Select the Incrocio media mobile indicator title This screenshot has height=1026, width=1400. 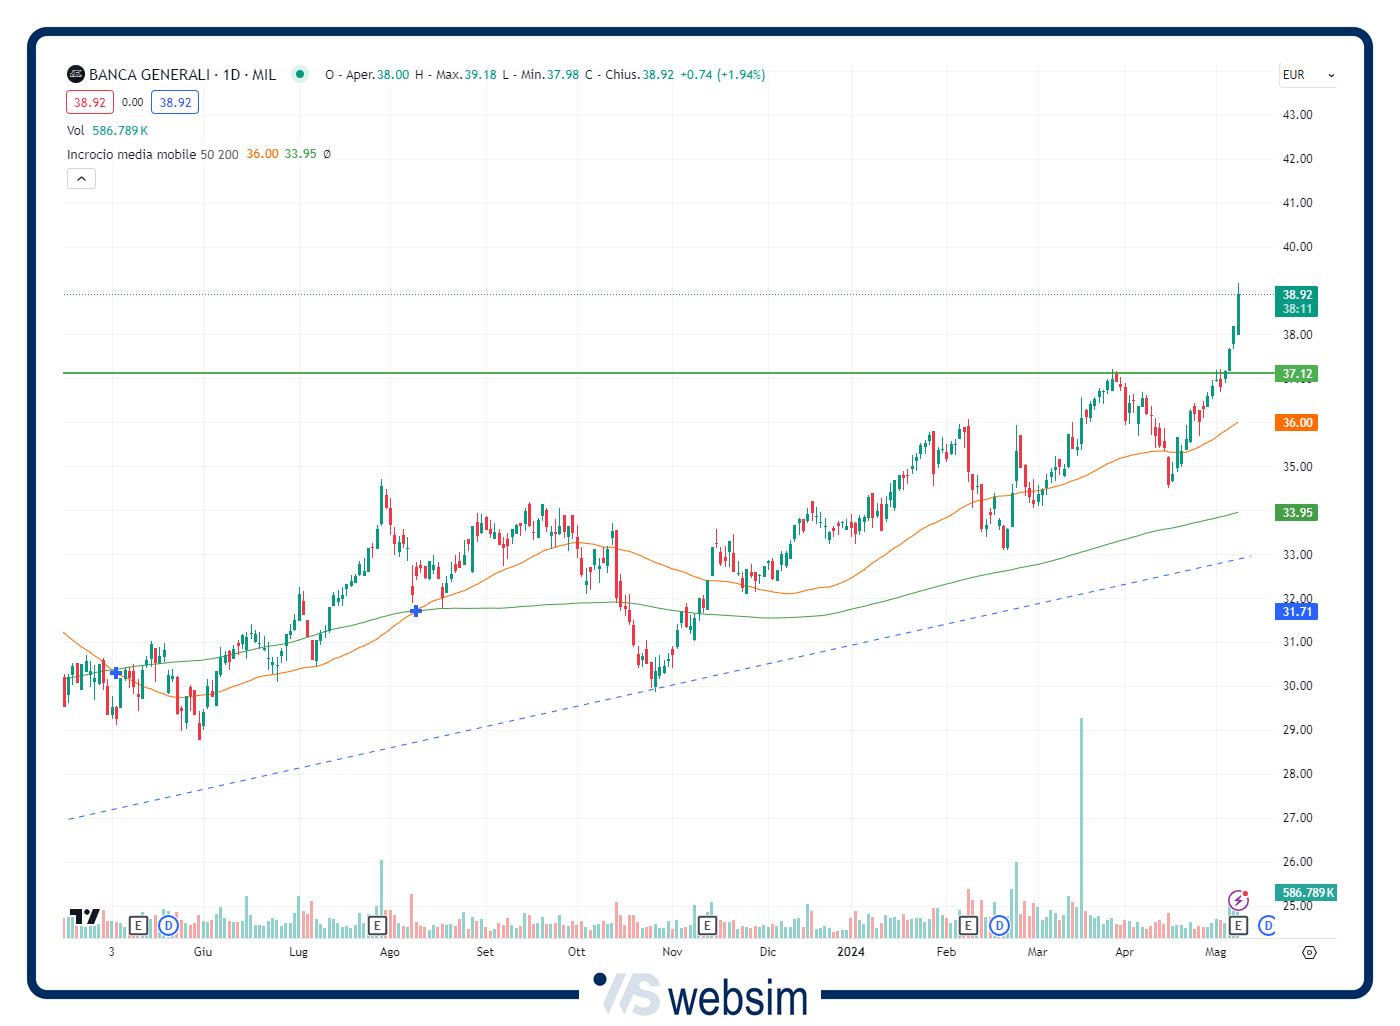tap(131, 154)
